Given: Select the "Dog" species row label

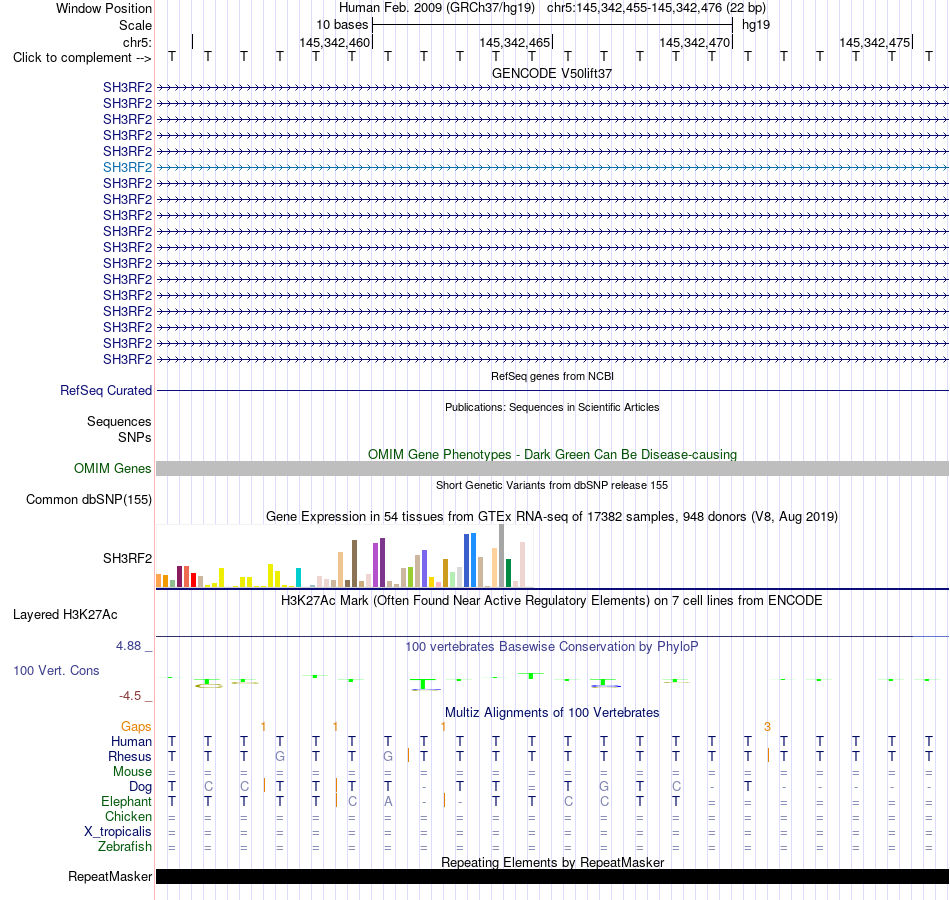Looking at the screenshot, I should click(x=140, y=787).
